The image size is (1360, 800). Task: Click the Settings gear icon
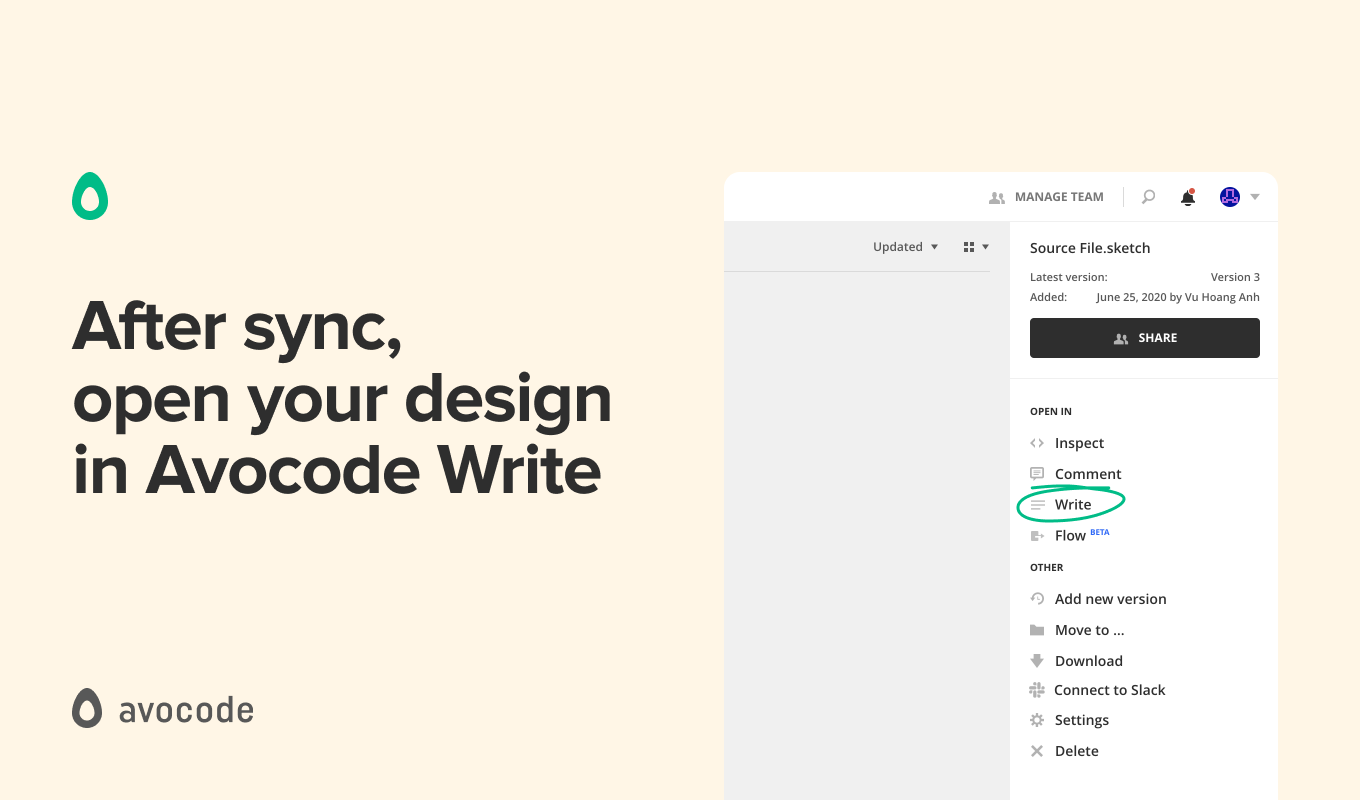pyautogui.click(x=1037, y=720)
